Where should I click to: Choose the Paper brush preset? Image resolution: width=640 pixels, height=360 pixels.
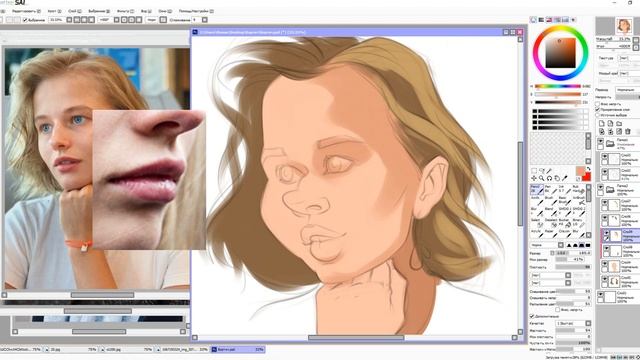coord(551,234)
